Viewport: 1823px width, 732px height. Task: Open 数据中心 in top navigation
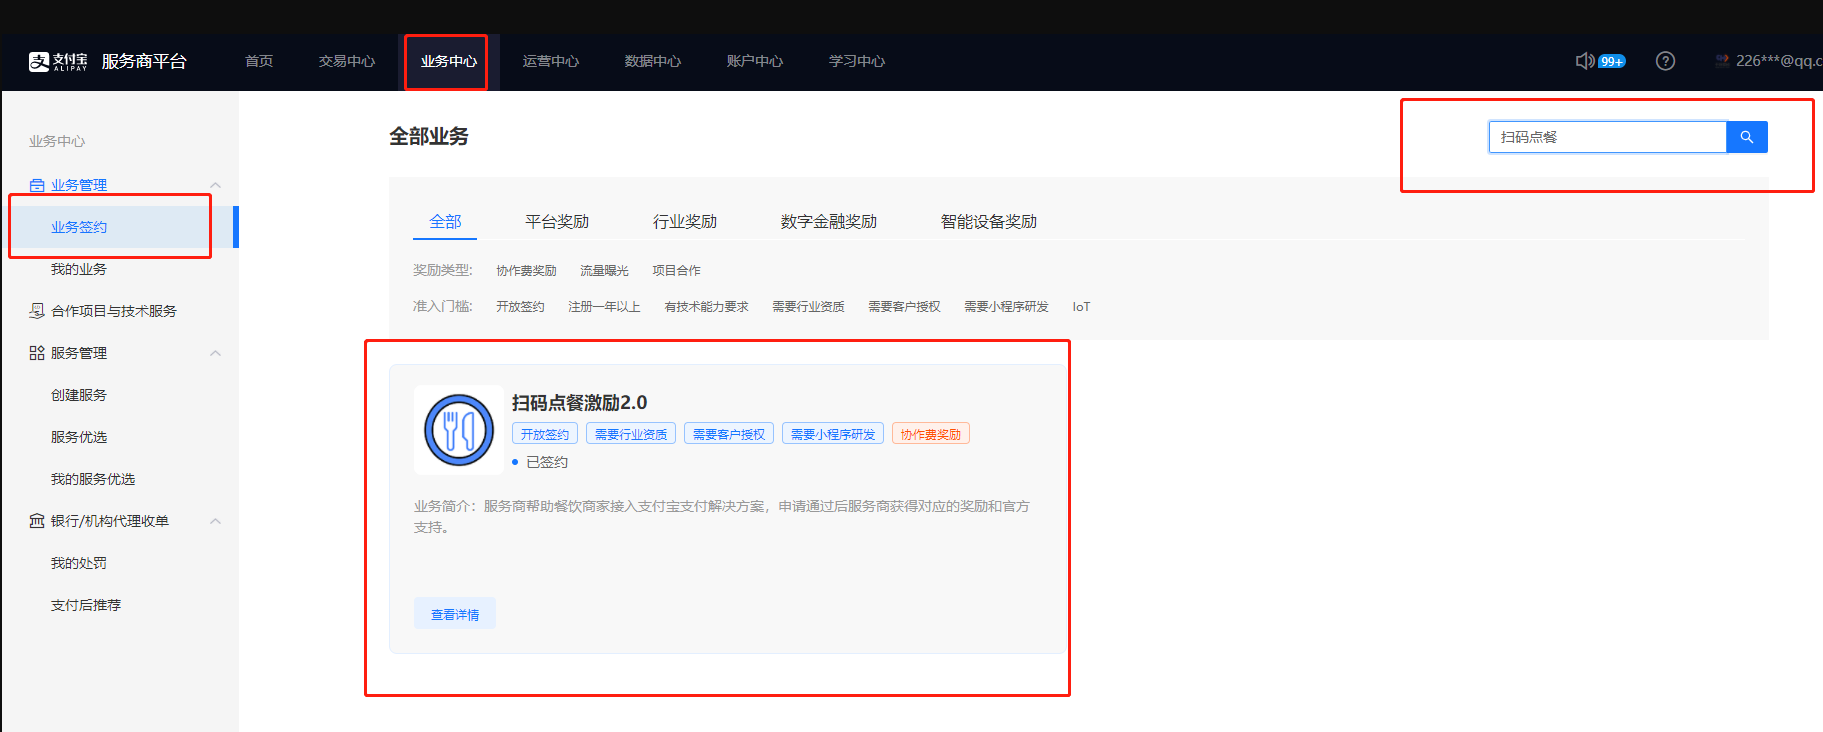[x=653, y=61]
